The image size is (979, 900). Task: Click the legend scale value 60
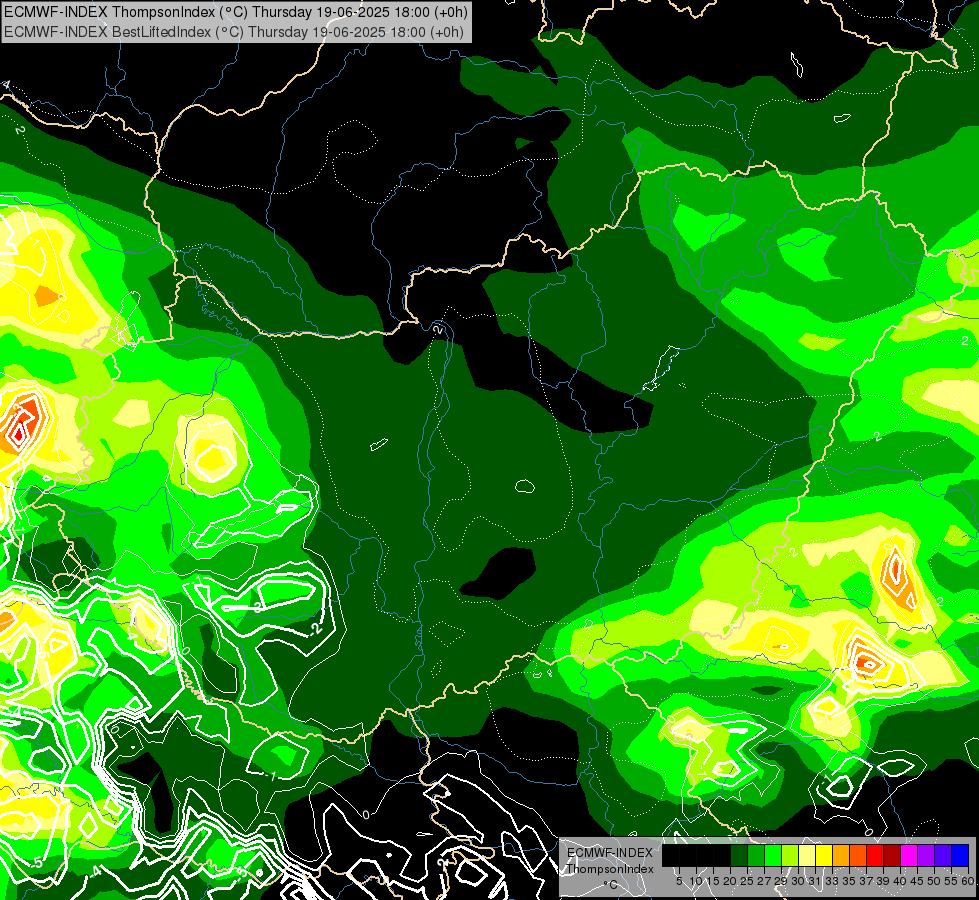tap(968, 881)
